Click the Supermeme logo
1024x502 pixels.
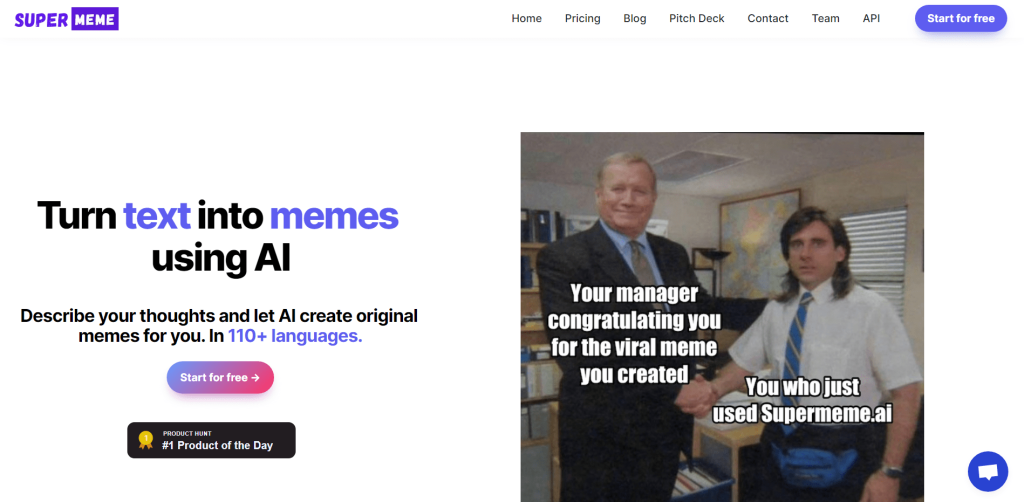coord(67,19)
